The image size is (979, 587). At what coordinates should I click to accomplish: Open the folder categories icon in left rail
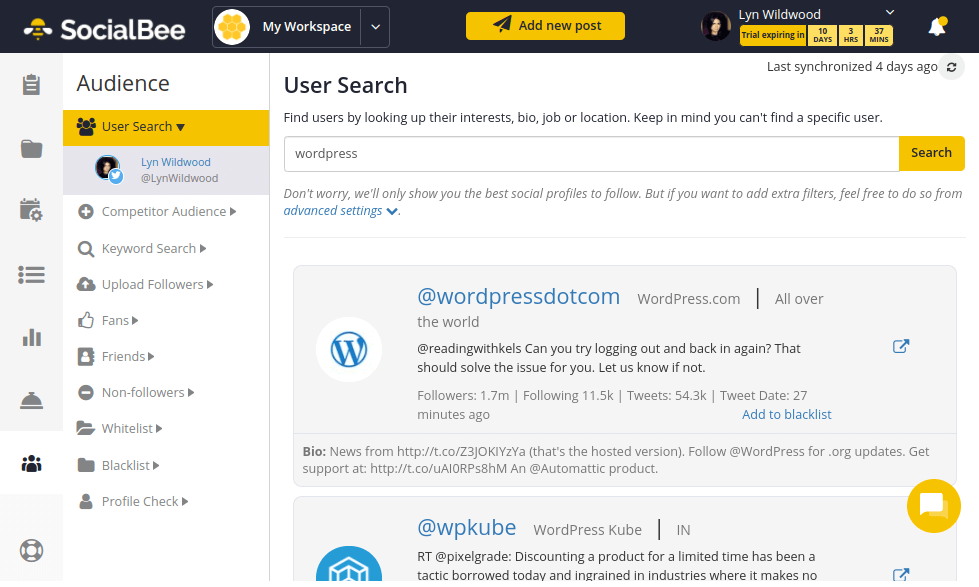tap(31, 149)
